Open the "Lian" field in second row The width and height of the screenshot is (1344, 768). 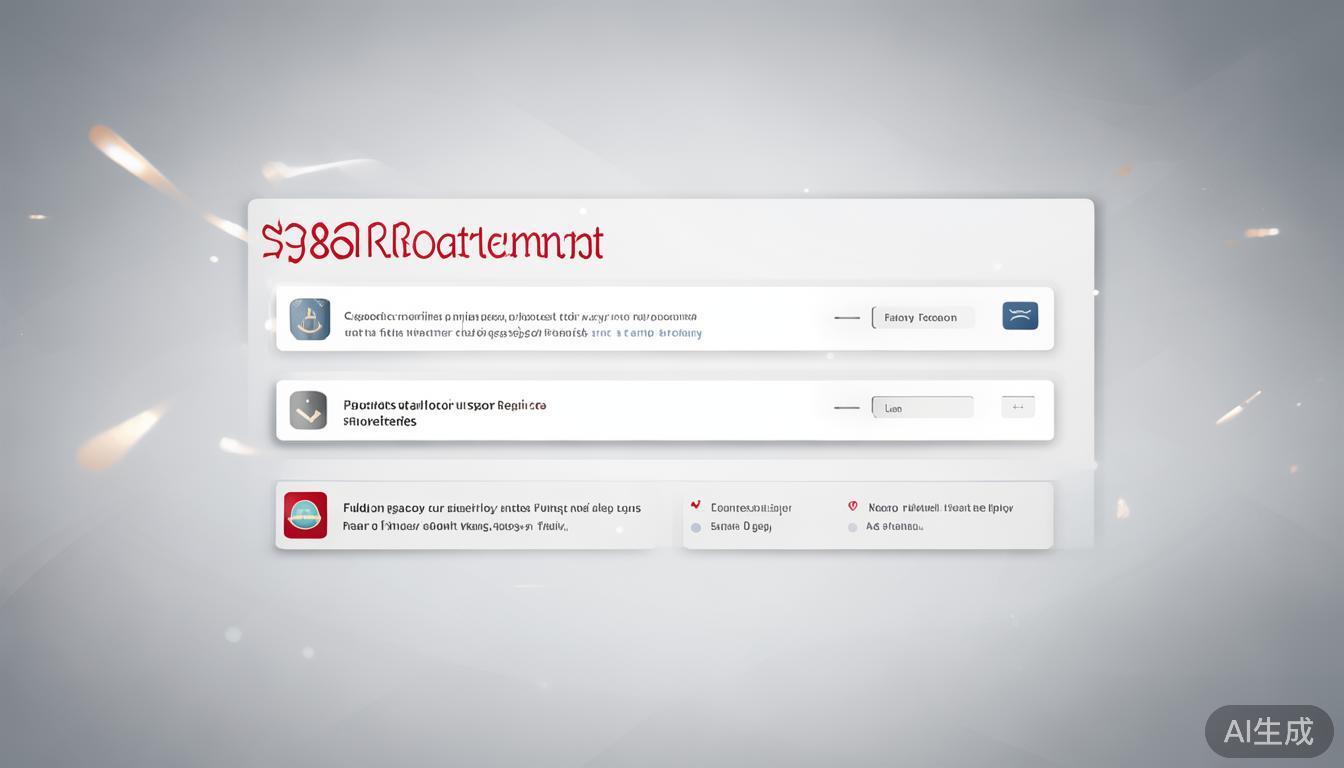point(923,408)
